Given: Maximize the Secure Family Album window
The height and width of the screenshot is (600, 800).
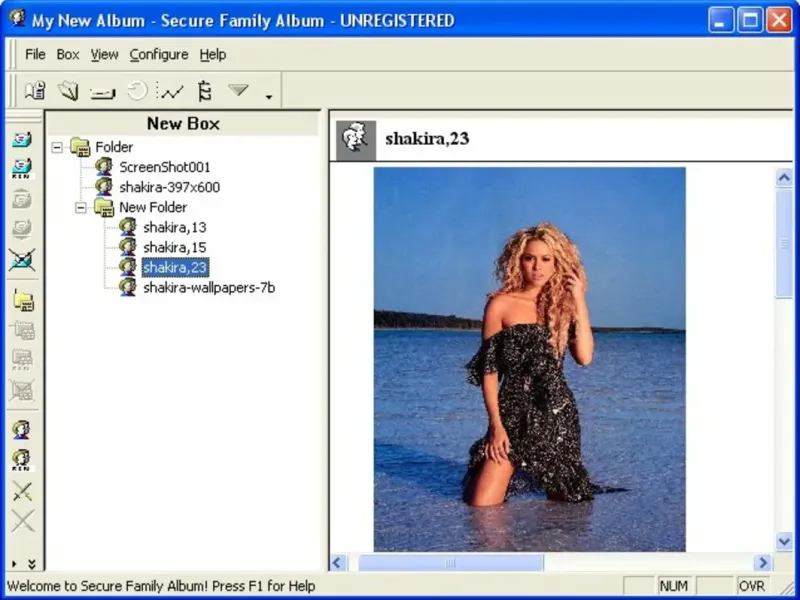Looking at the screenshot, I should pyautogui.click(x=750, y=20).
